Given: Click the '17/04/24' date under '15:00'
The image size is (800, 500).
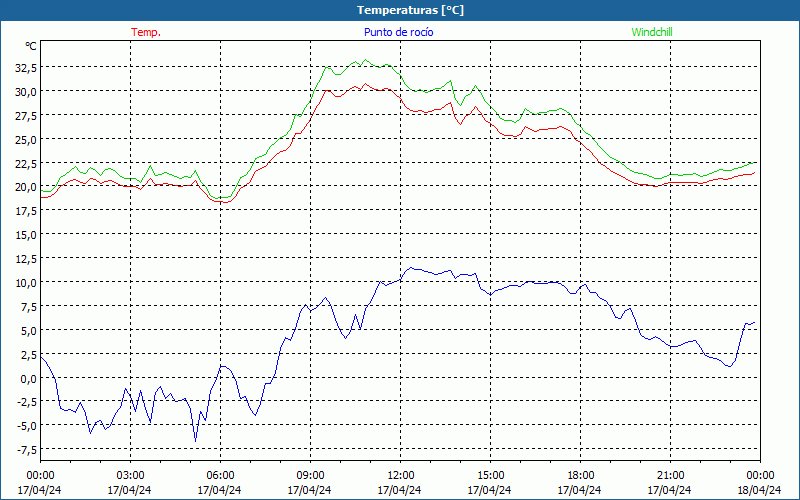Looking at the screenshot, I should [x=489, y=490].
